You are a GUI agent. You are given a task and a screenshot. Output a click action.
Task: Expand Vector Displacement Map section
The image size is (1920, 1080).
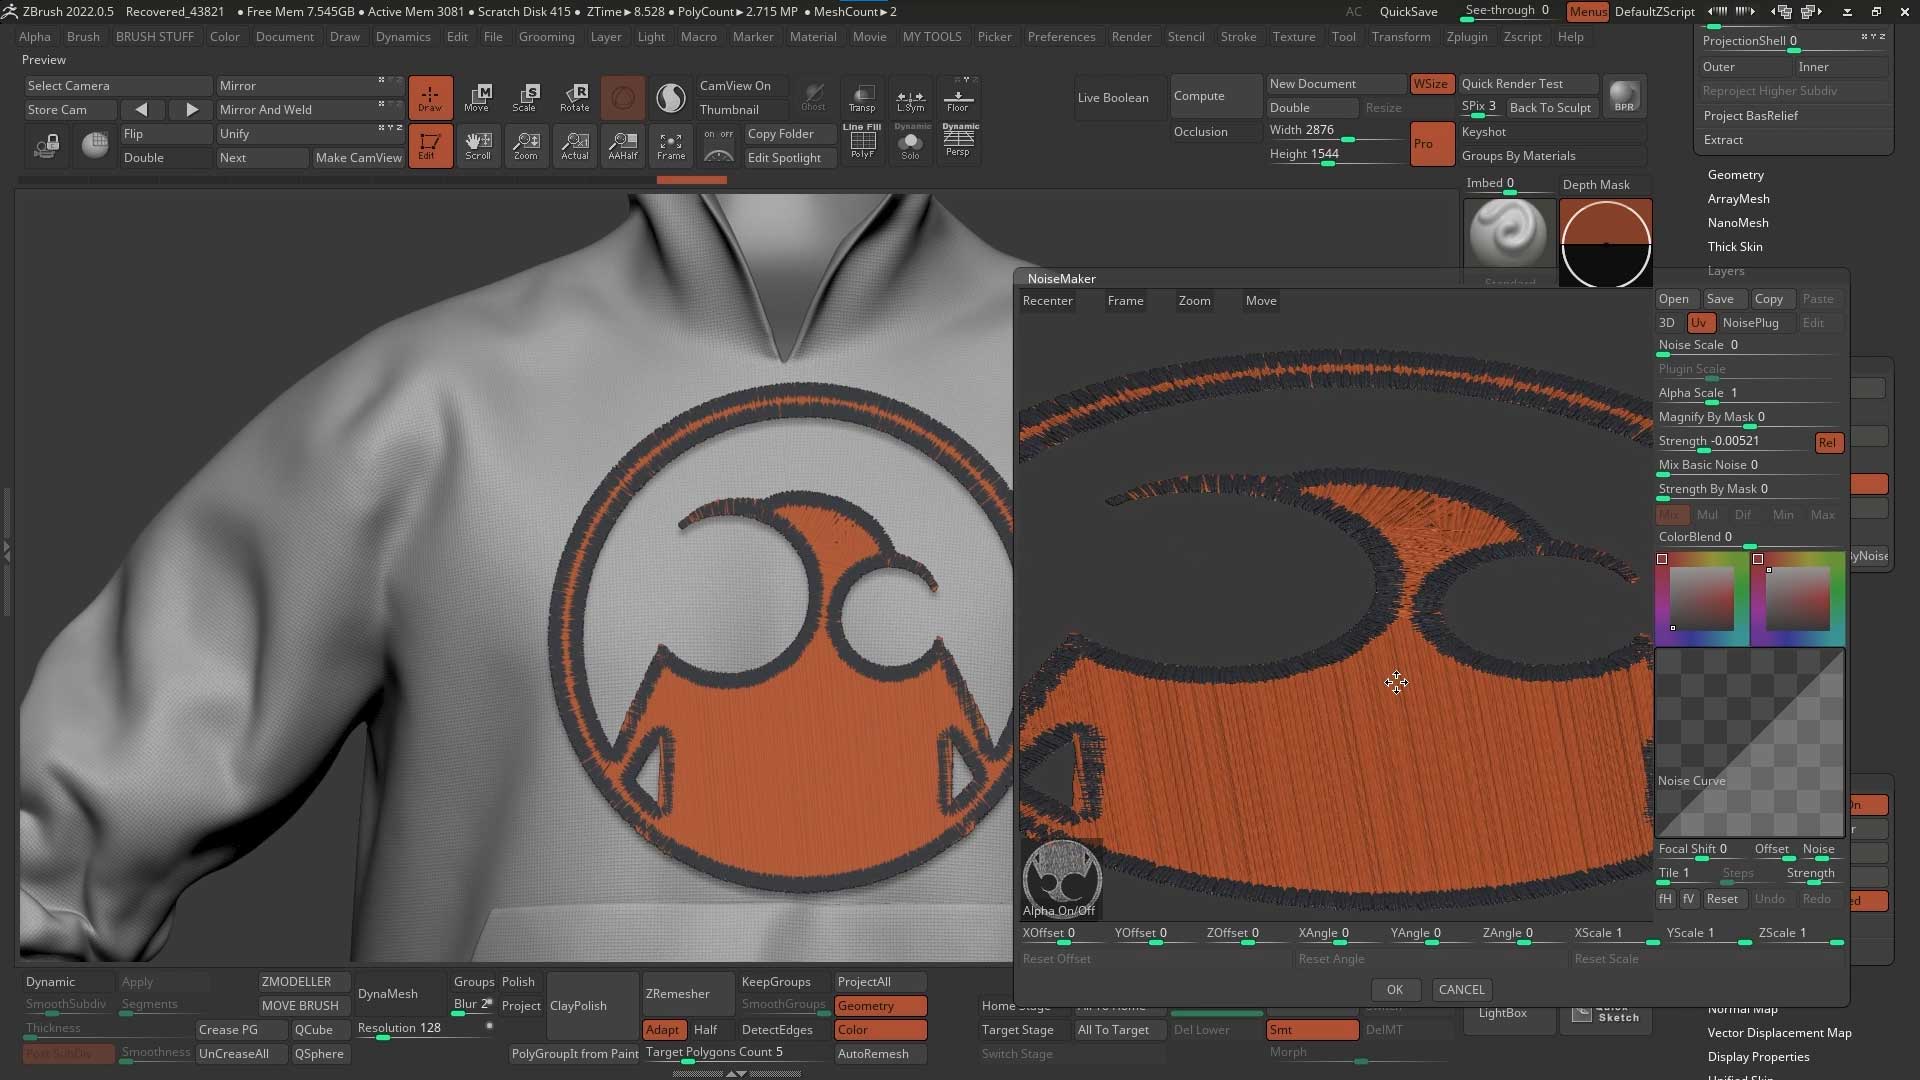point(1779,1033)
